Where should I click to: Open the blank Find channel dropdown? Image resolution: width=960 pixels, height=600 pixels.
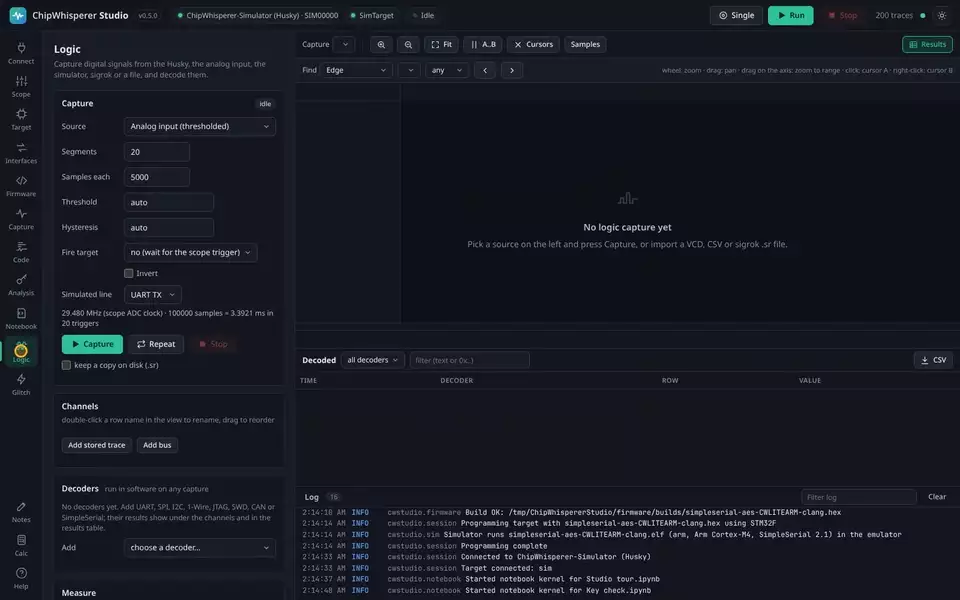(409, 70)
